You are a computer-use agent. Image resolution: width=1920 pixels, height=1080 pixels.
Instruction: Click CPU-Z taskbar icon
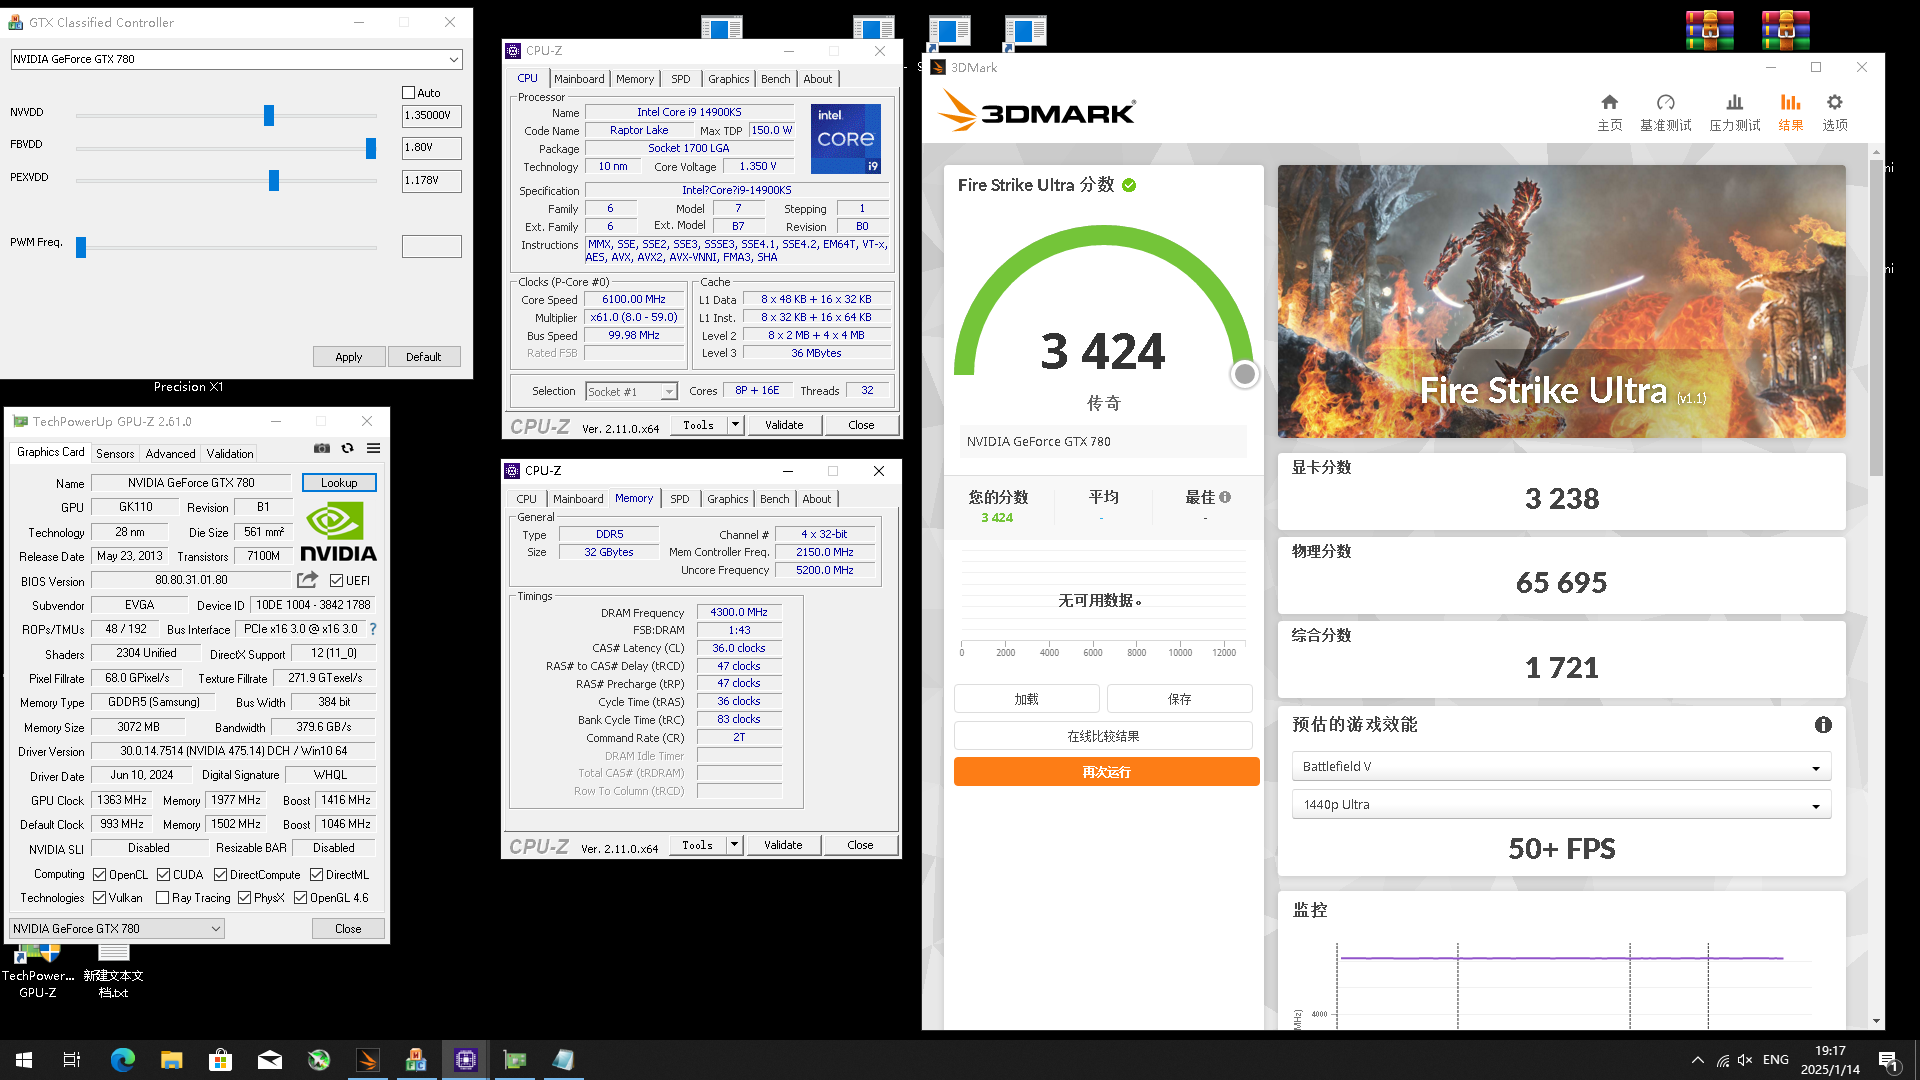(465, 1060)
